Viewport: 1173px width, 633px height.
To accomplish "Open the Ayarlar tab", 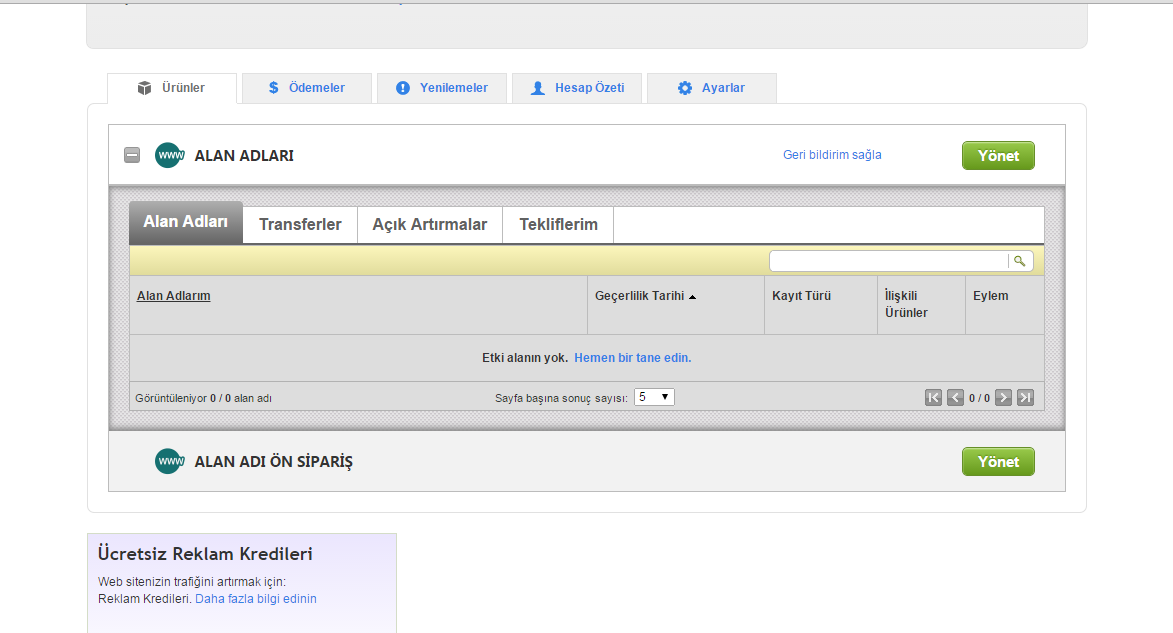I will point(711,88).
